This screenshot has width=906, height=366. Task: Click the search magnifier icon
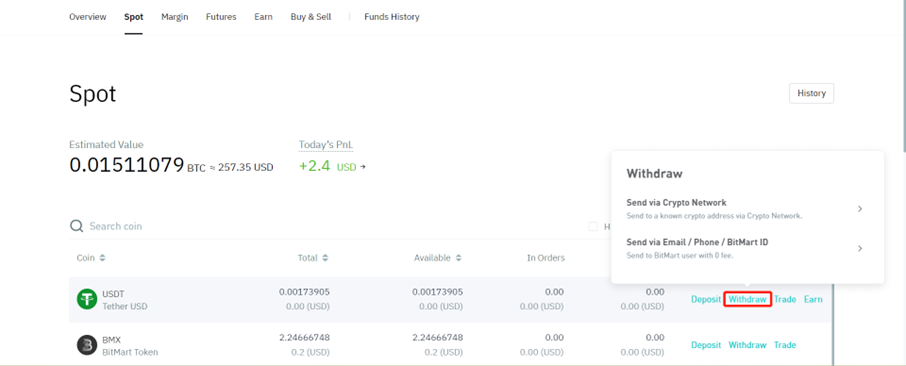[76, 226]
